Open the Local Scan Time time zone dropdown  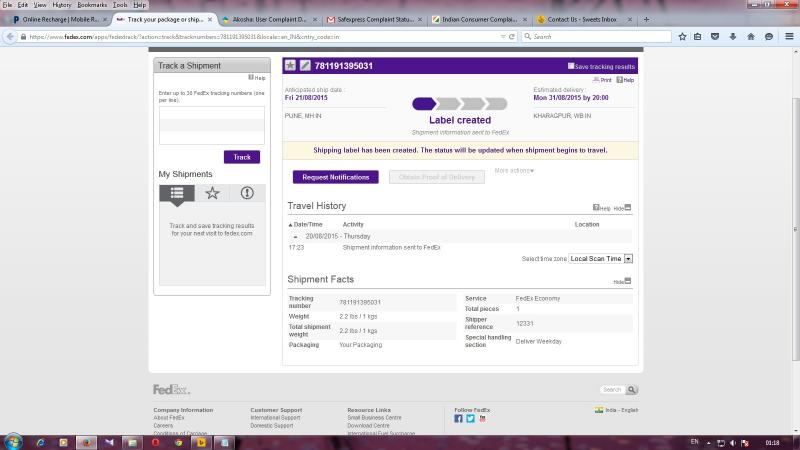pos(601,259)
